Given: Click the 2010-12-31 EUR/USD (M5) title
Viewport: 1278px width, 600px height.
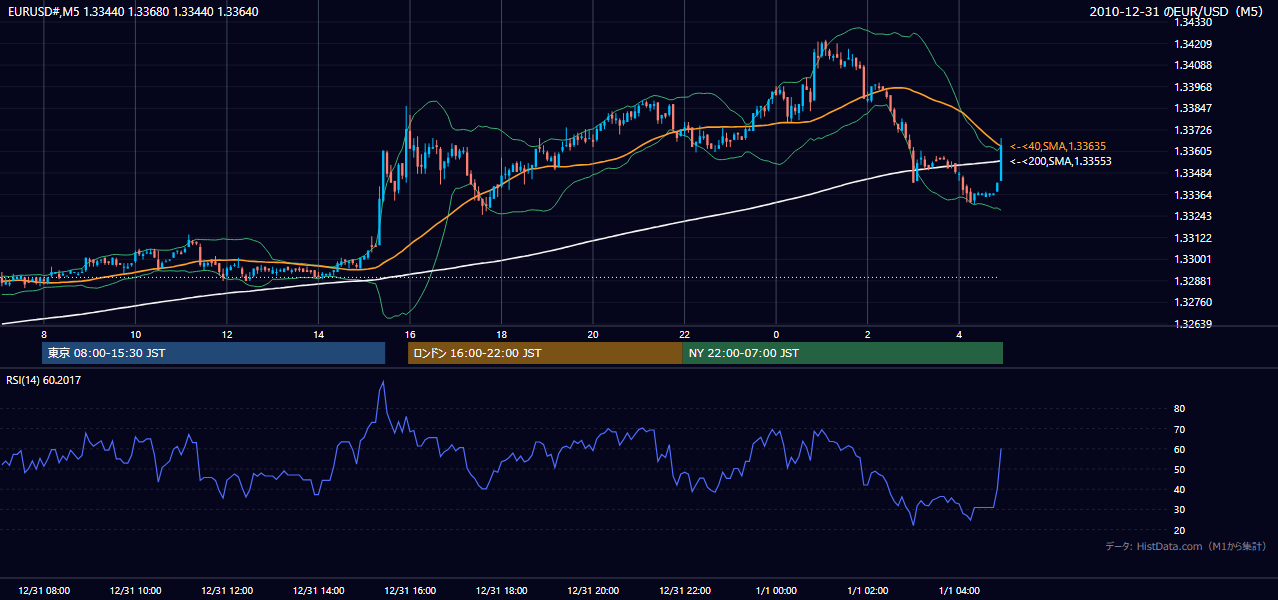Looking at the screenshot, I should click(1178, 12).
